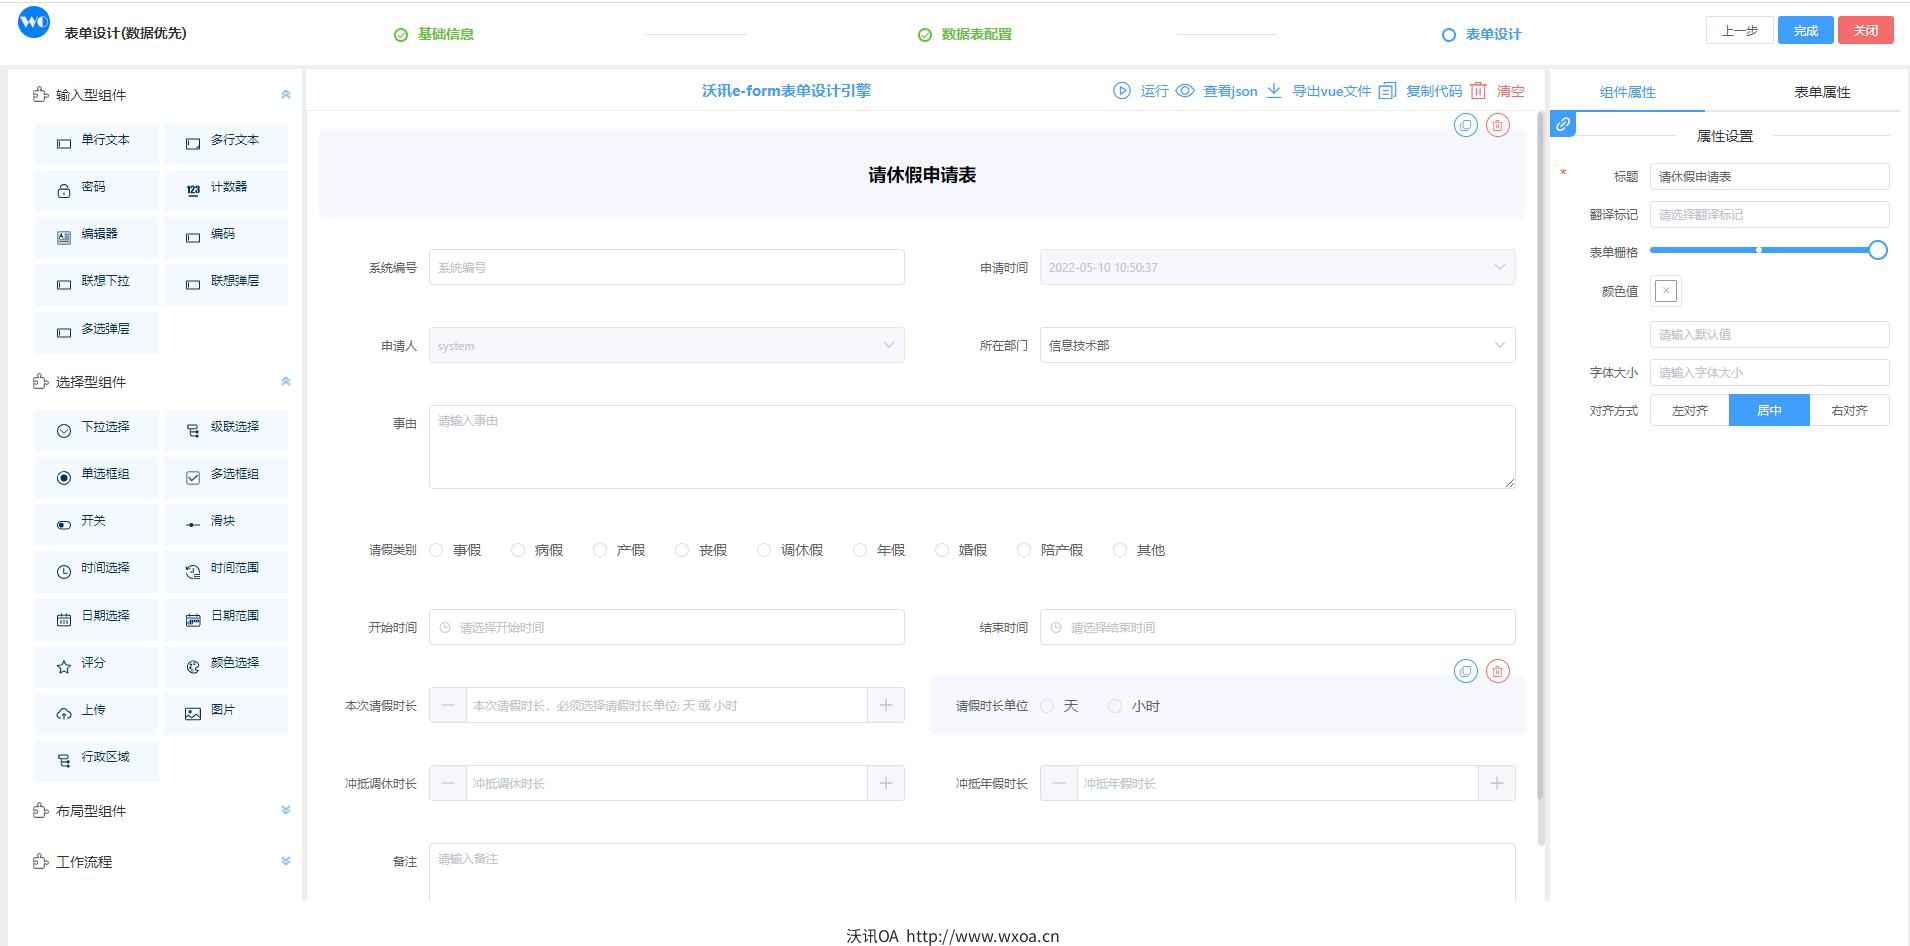Click the 查看json eye icon

click(x=1185, y=91)
